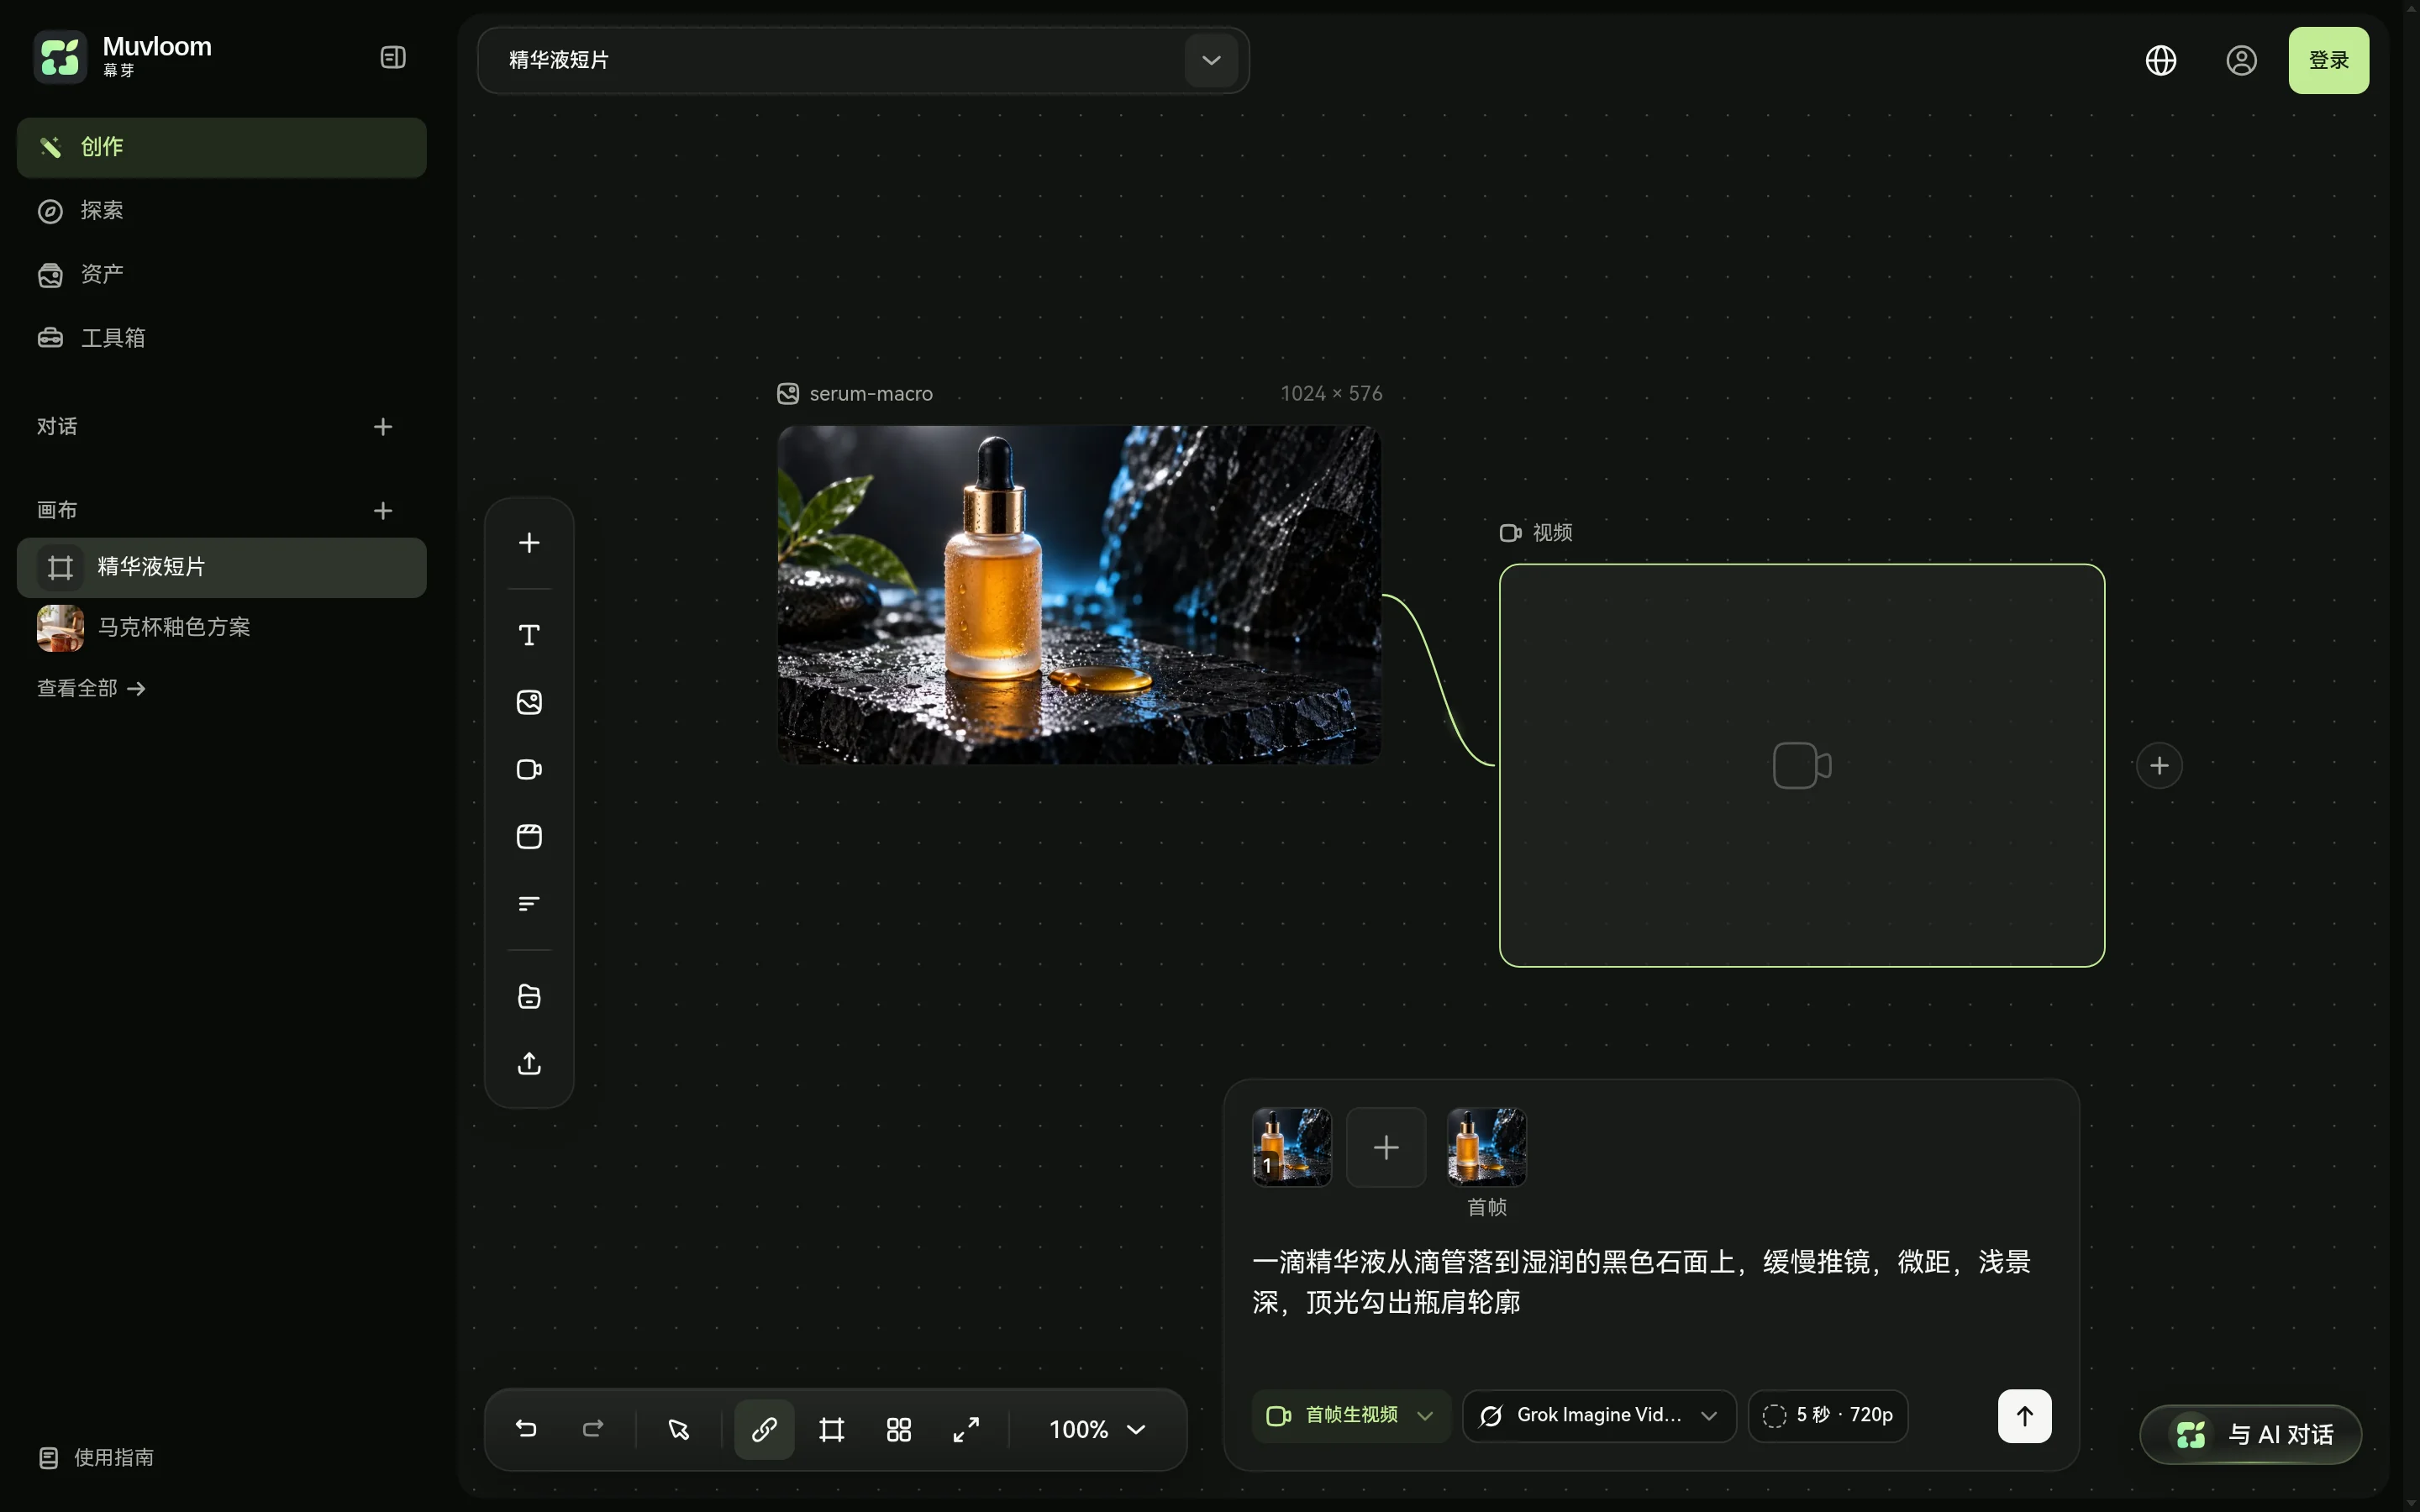
Task: Click the plus beside the video node
Action: click(2159, 766)
